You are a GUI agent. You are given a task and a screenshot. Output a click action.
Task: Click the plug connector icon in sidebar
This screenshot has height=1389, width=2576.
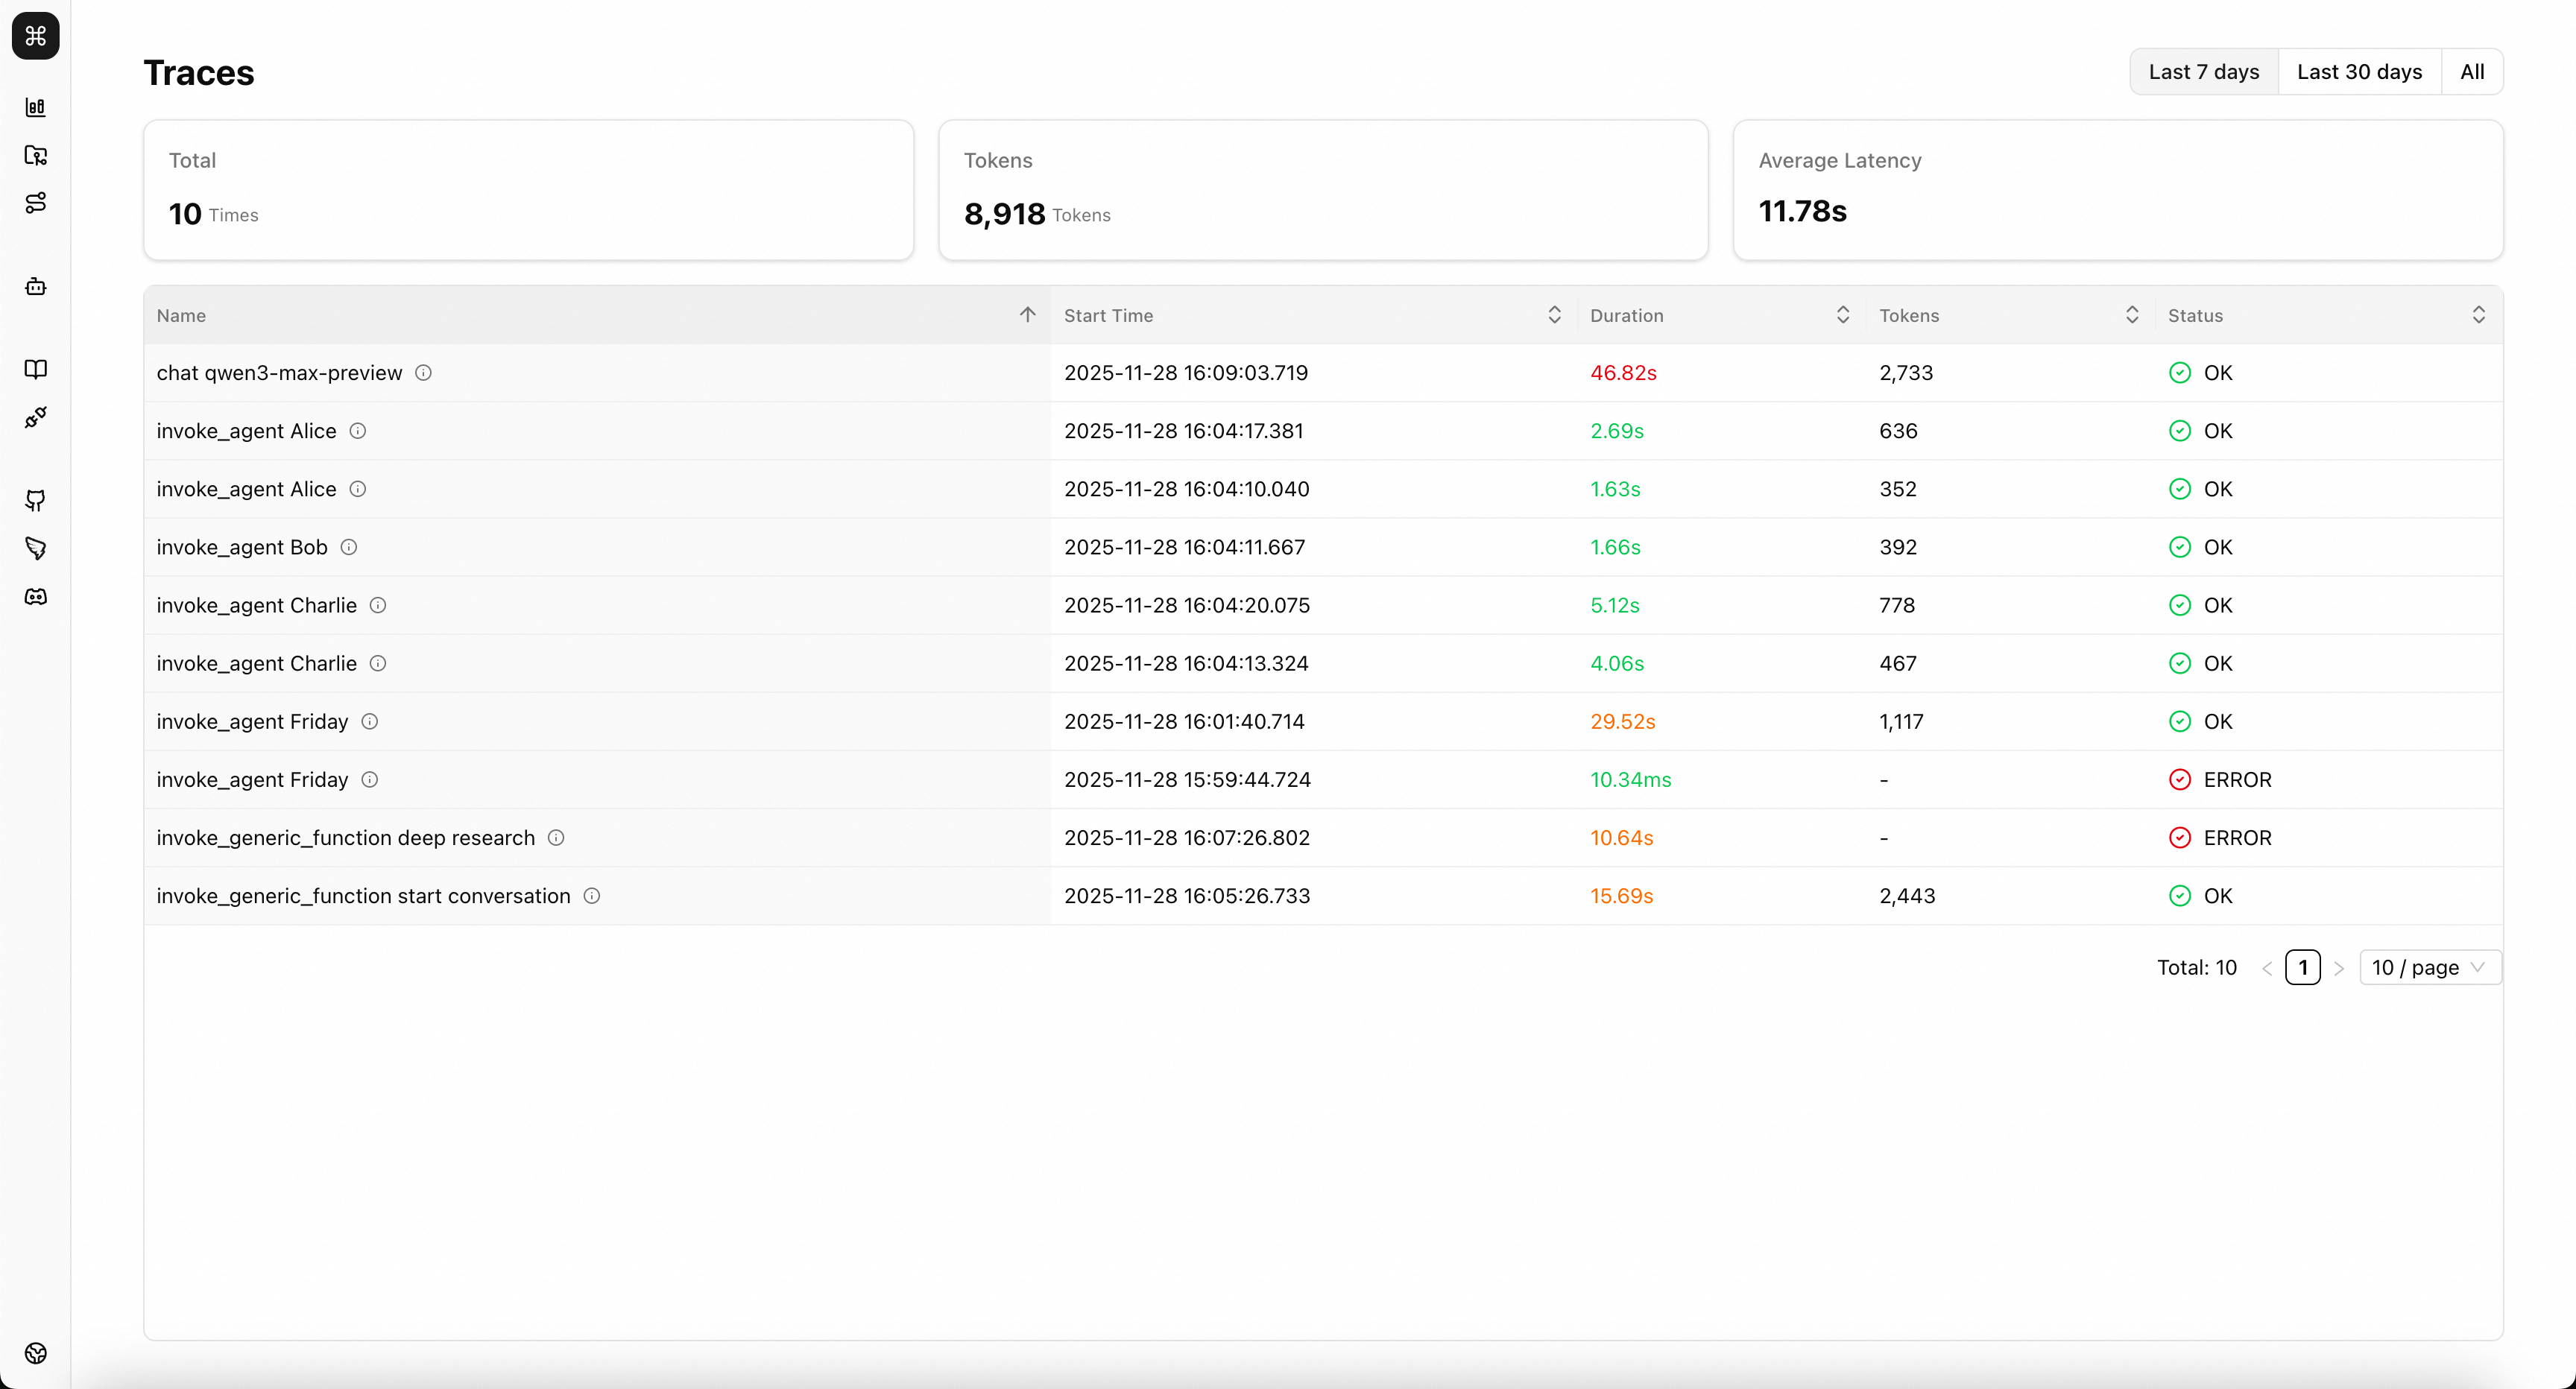point(36,417)
